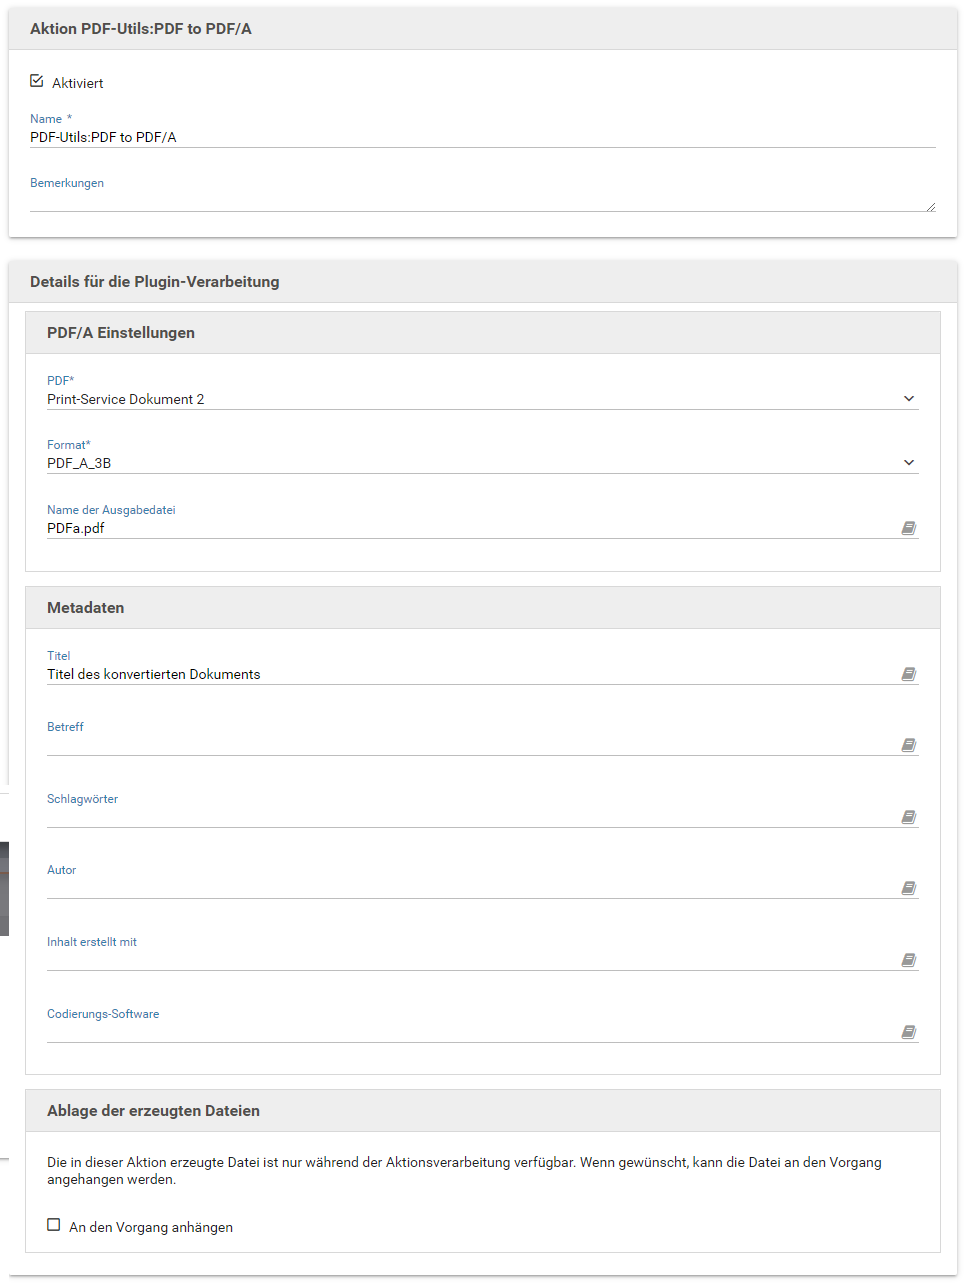
Task: Click the book icon in Codierungs-Software field
Action: coord(908,1032)
